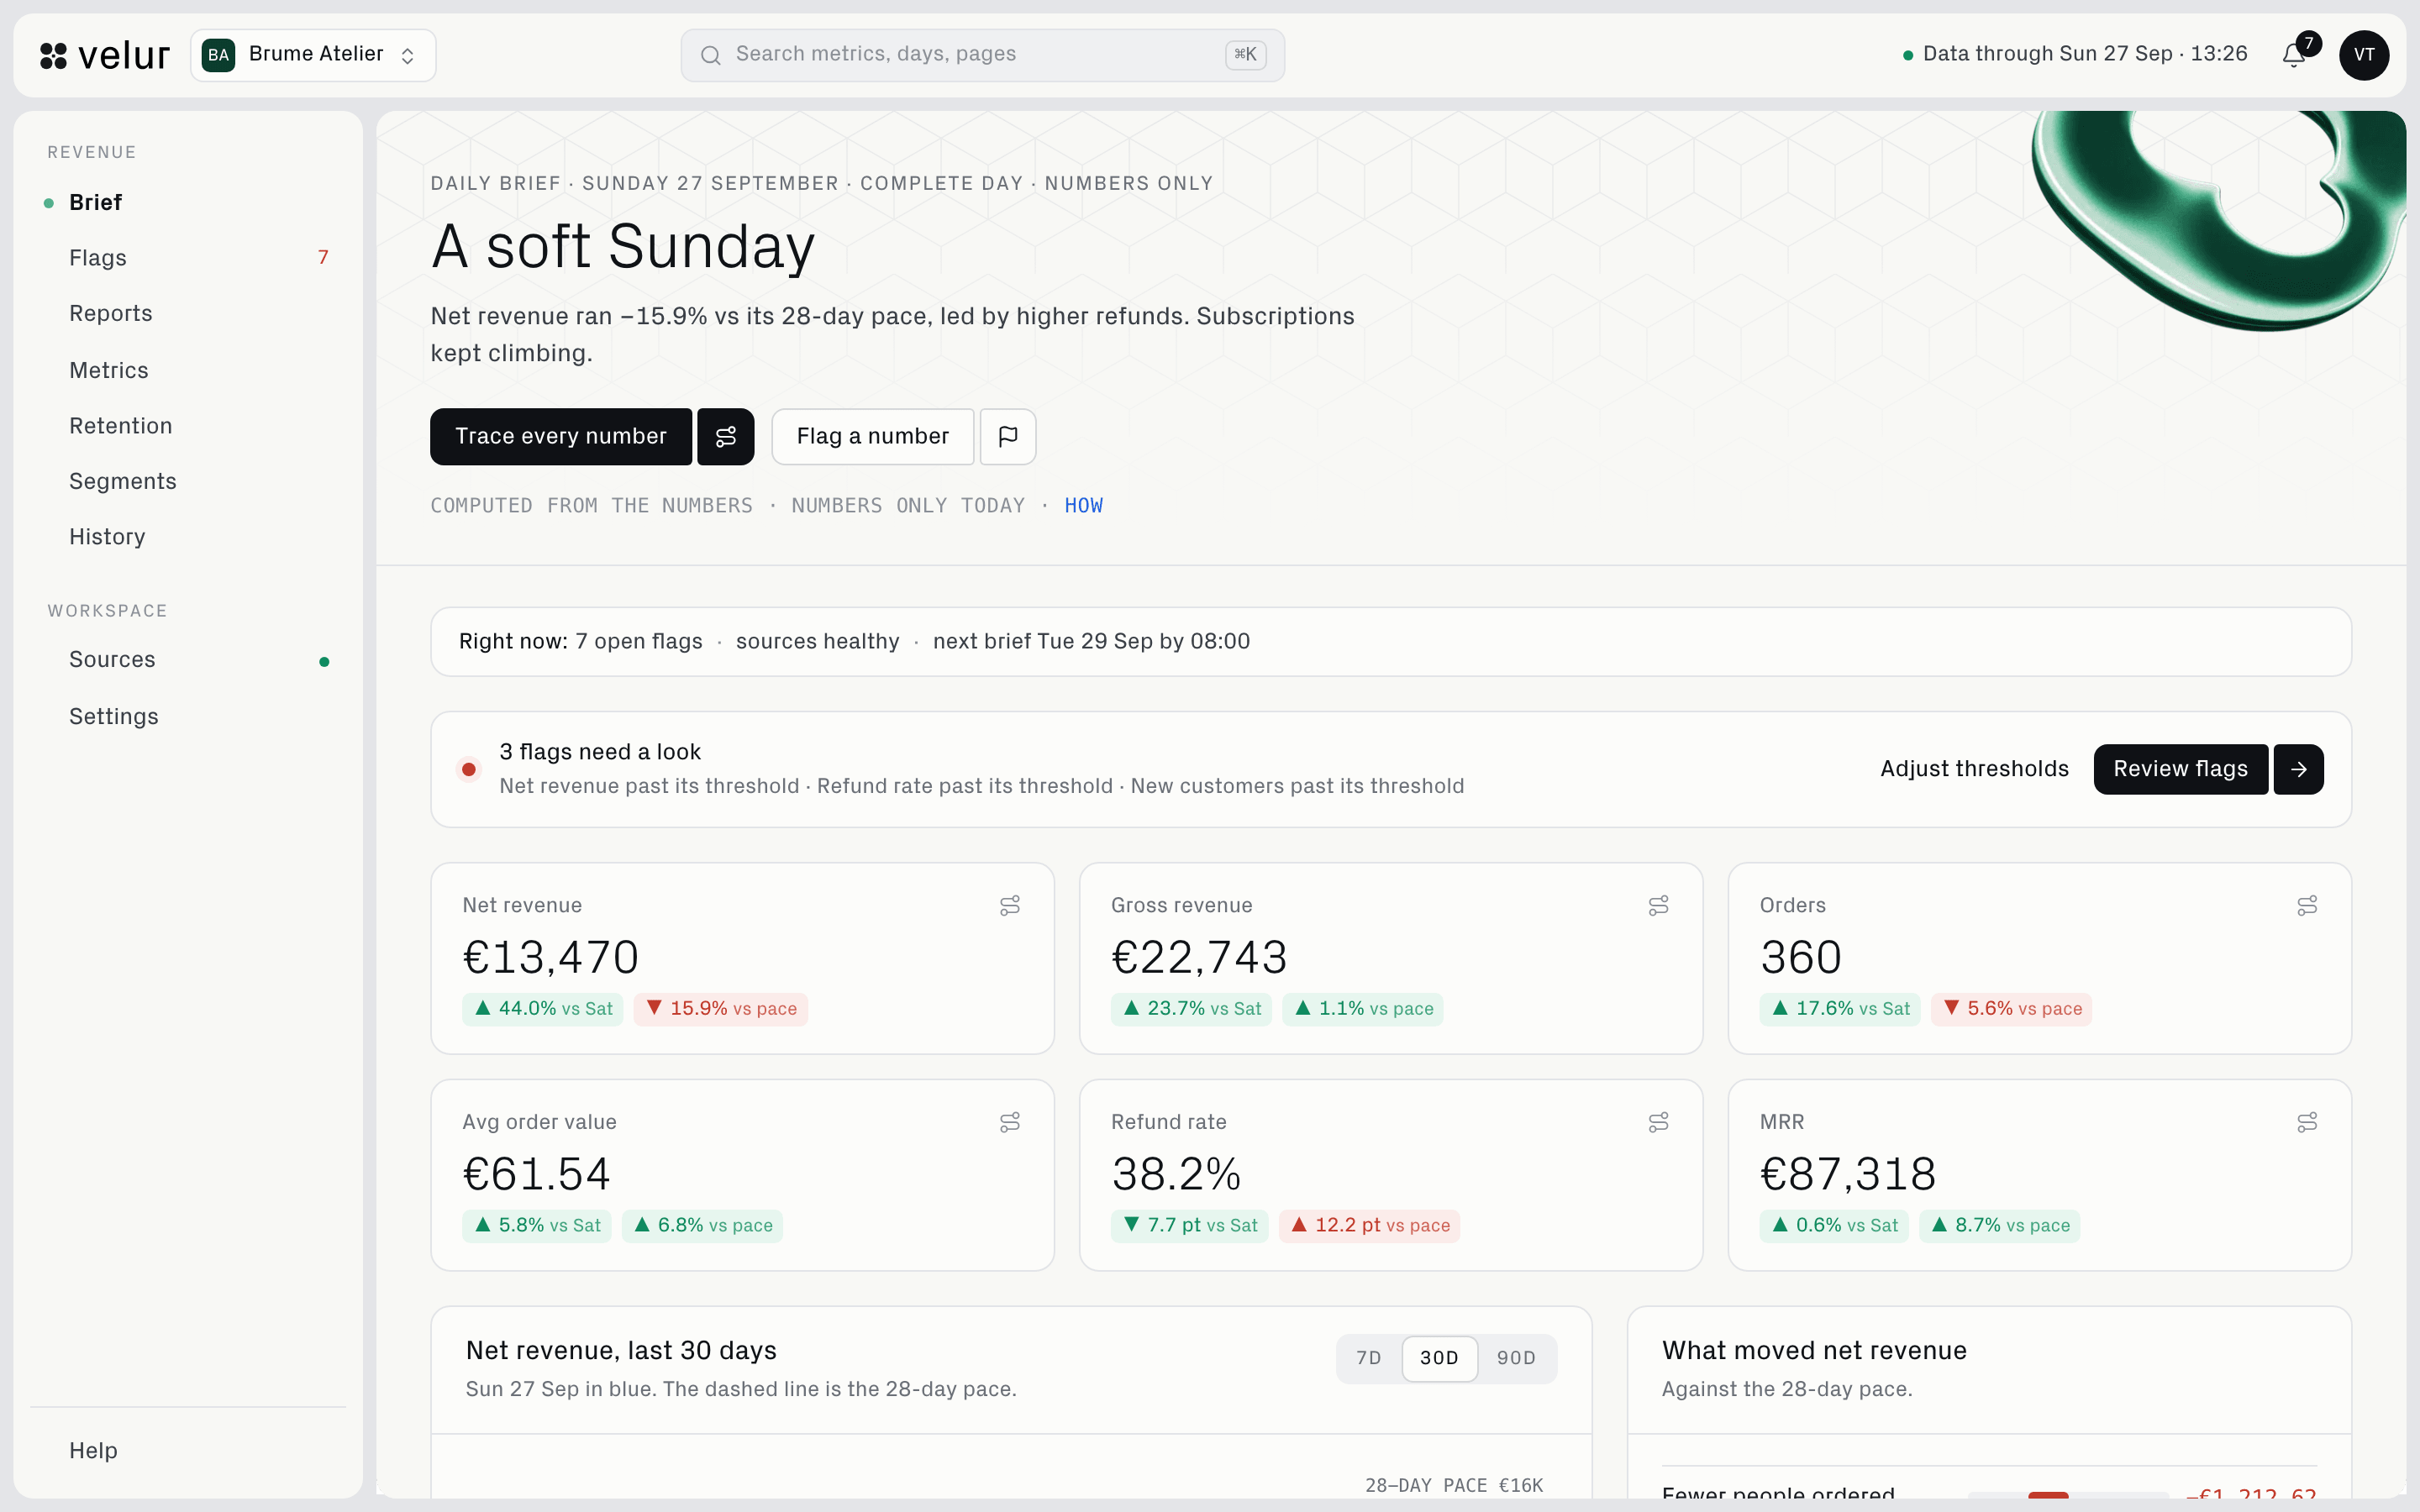Image resolution: width=2420 pixels, height=1512 pixels.
Task: Click the Trace every number button
Action: [561, 436]
